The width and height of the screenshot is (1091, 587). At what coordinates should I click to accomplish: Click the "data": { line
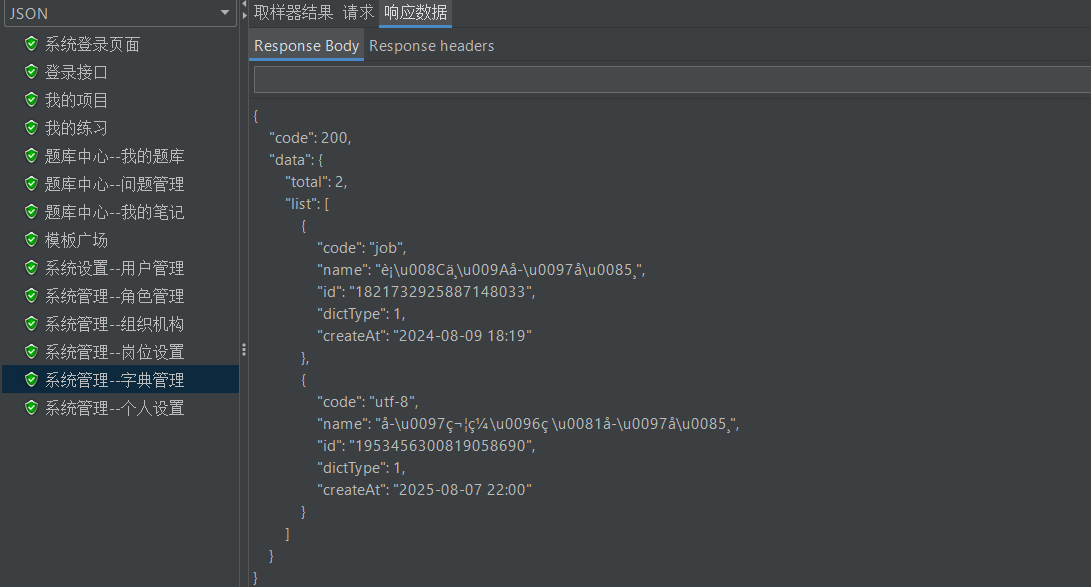[x=296, y=160]
